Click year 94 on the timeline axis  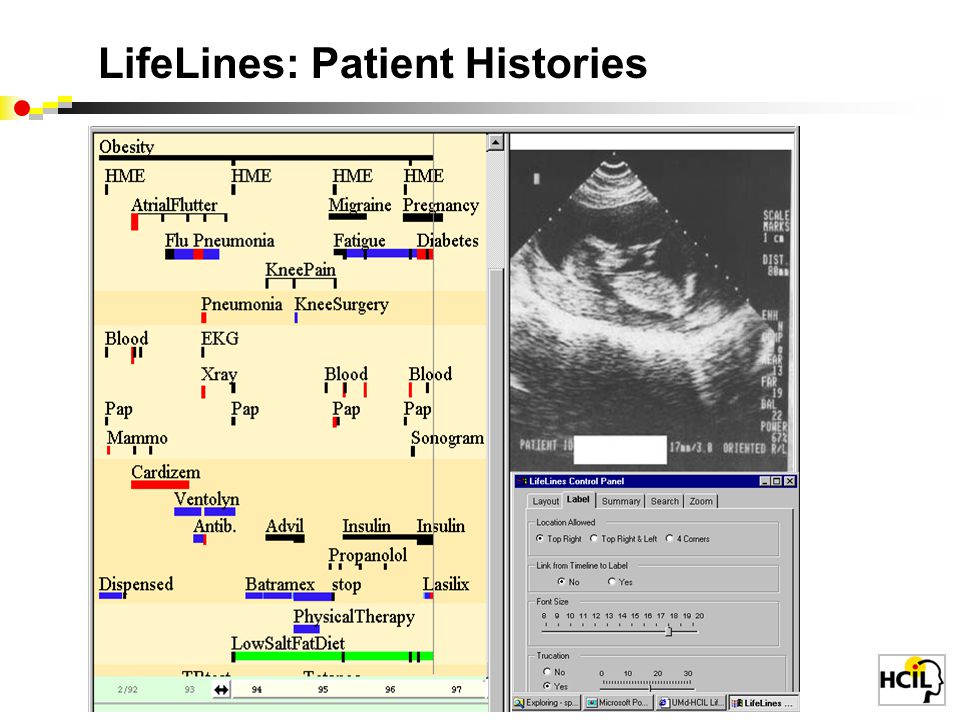click(257, 689)
